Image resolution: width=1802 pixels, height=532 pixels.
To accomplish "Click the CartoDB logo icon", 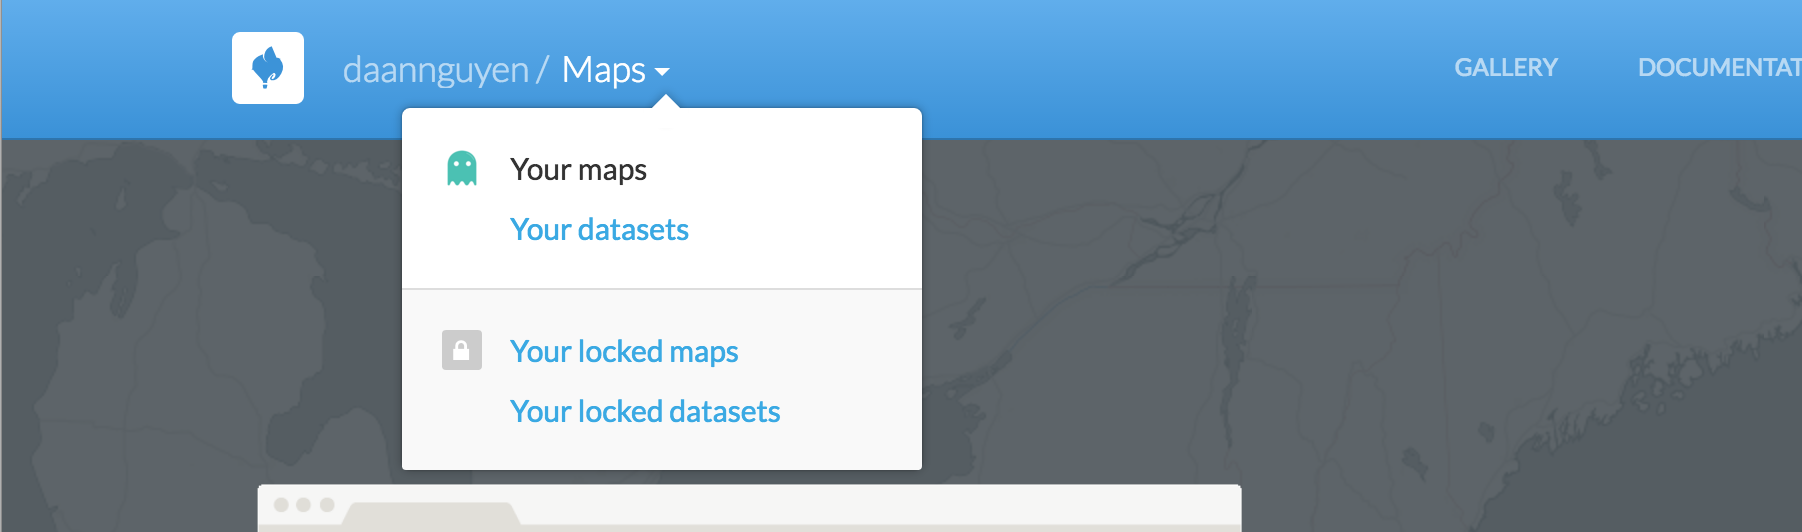I will (x=268, y=68).
